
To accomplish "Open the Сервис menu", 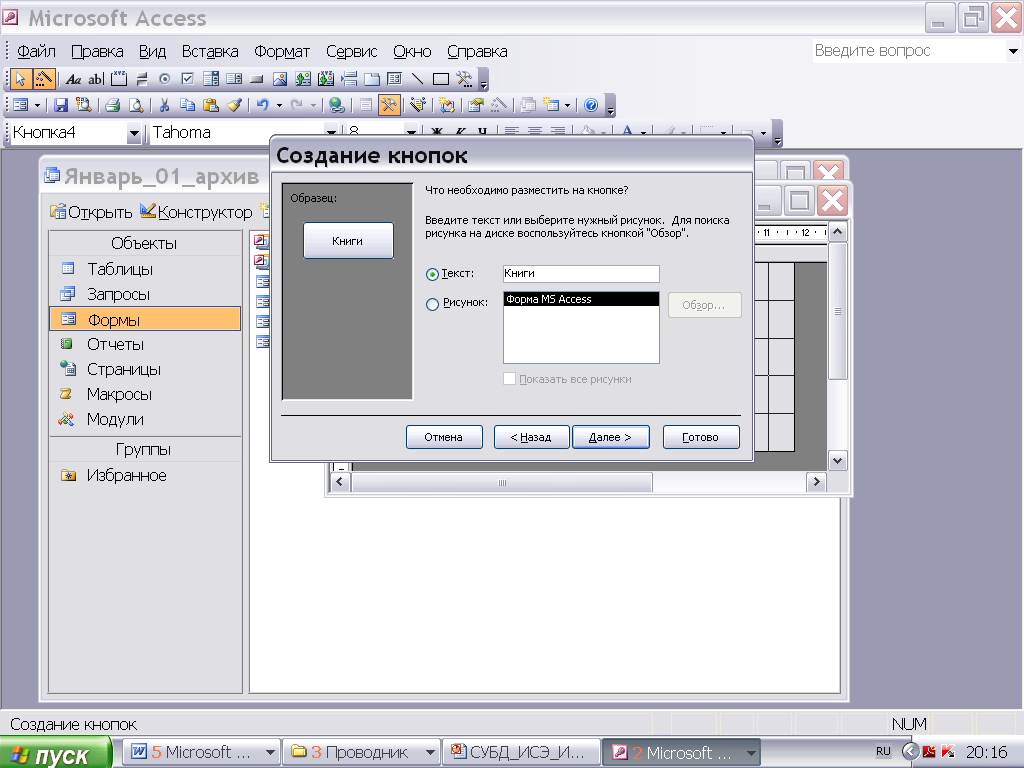I will (x=351, y=52).
